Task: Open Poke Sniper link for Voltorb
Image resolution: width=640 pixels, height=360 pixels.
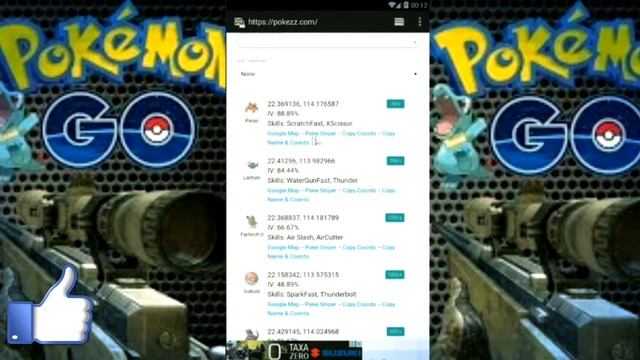Action: [320, 304]
